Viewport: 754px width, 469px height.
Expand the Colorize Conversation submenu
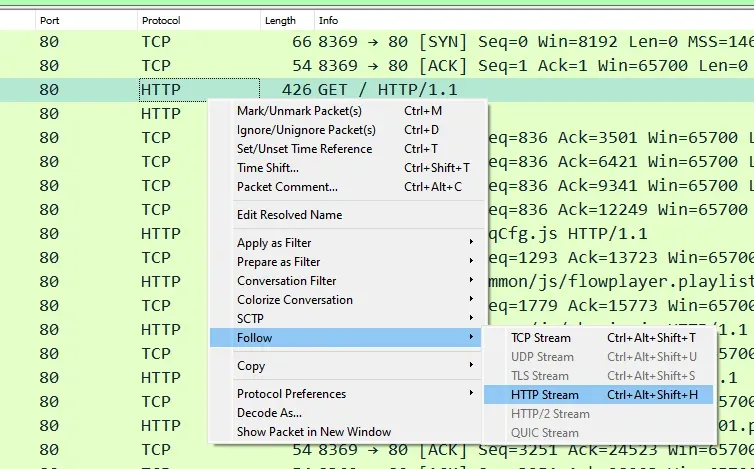349,300
